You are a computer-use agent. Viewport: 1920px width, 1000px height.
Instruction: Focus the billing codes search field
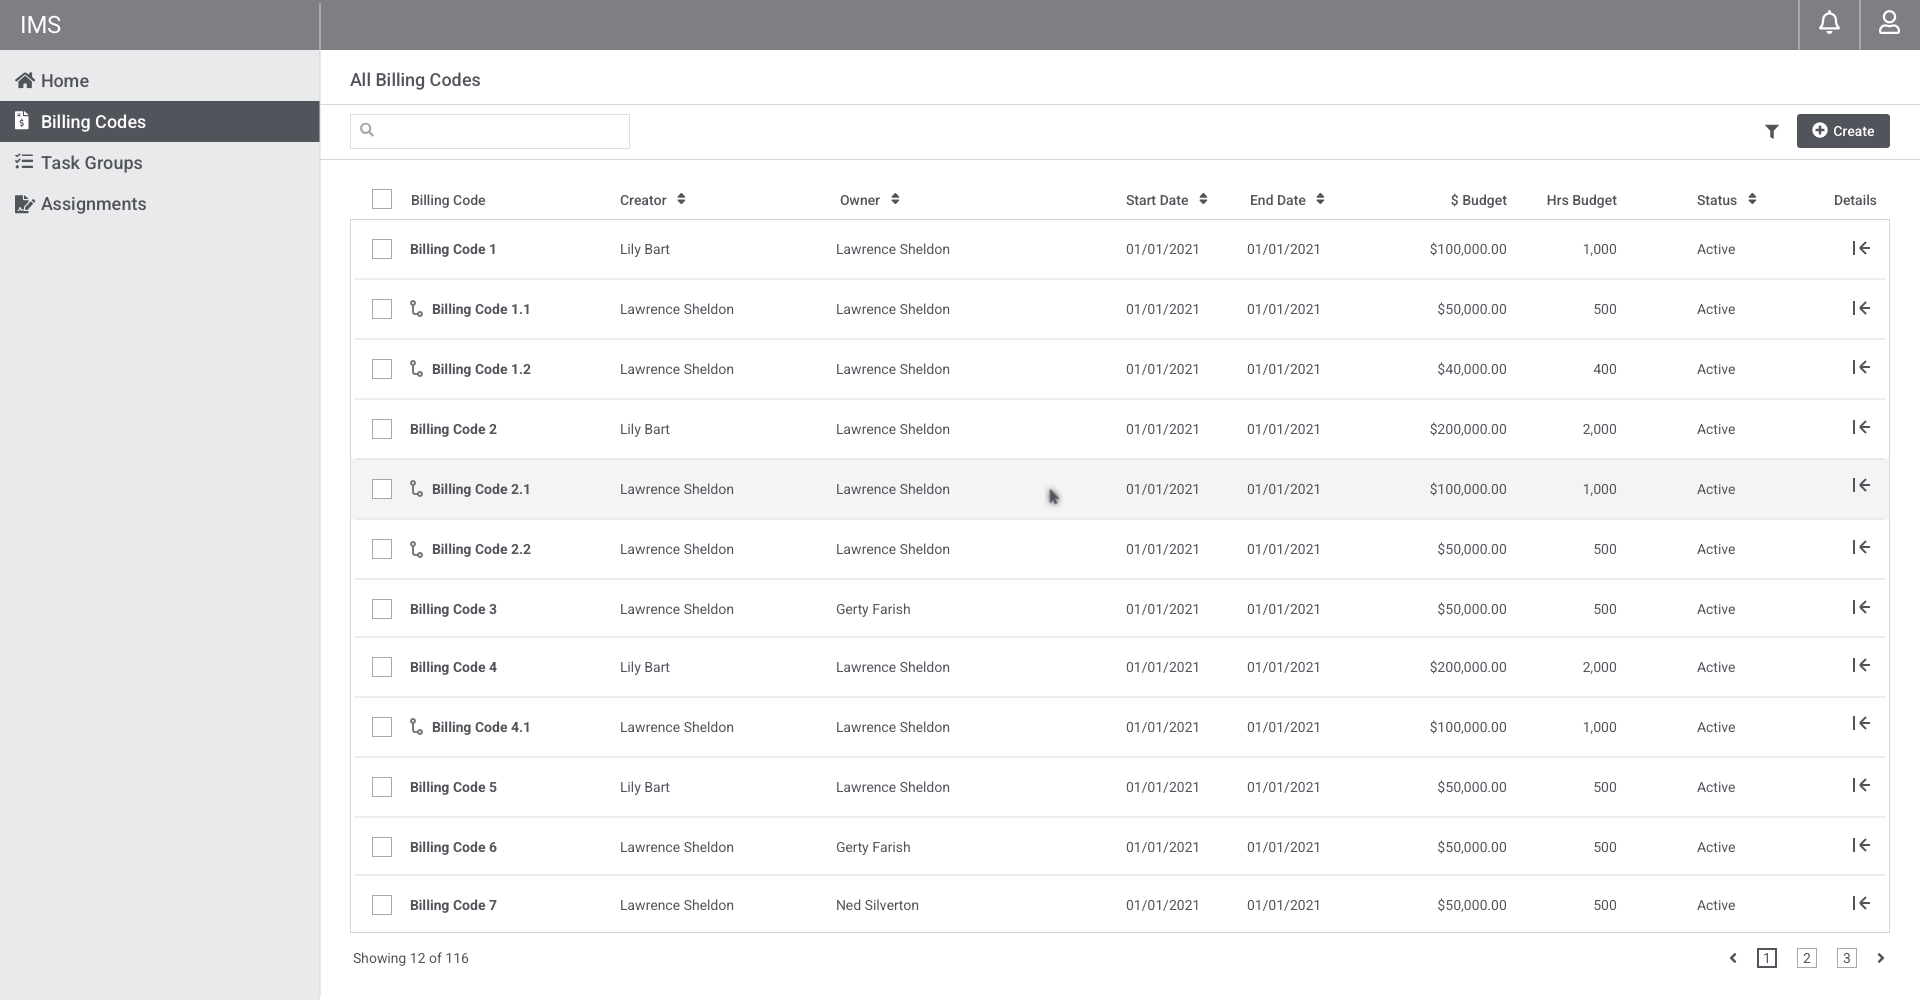point(500,131)
